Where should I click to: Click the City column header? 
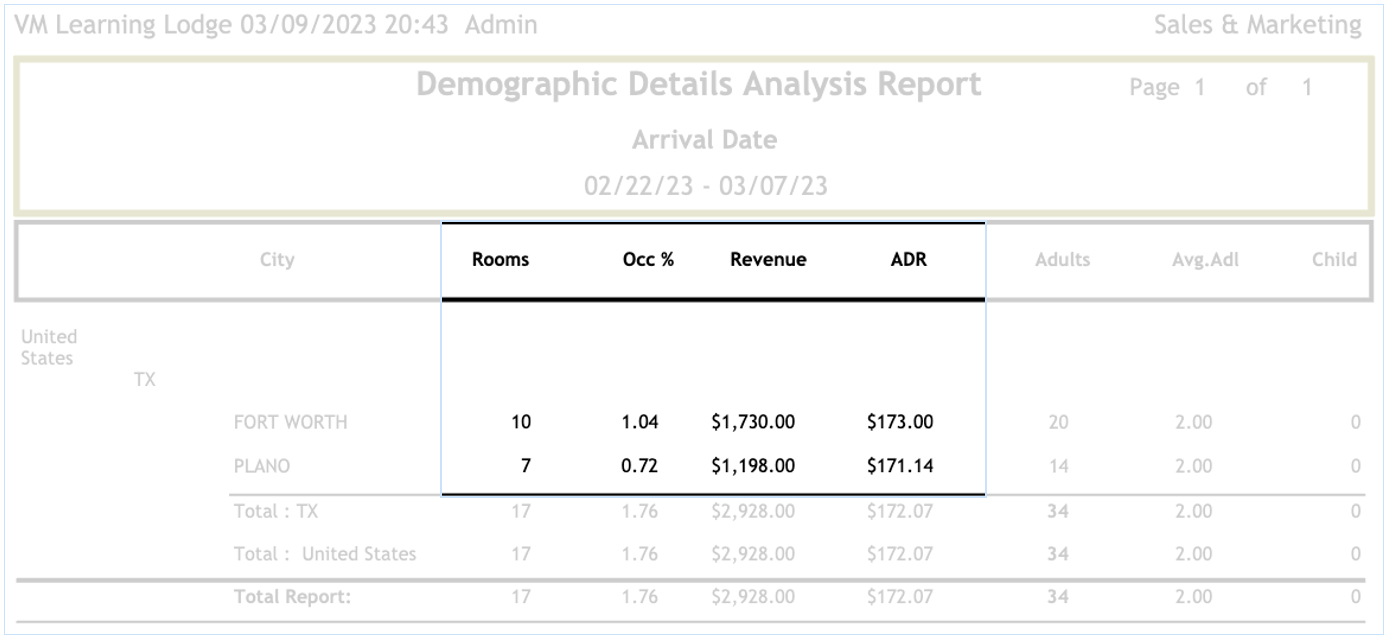click(x=277, y=260)
